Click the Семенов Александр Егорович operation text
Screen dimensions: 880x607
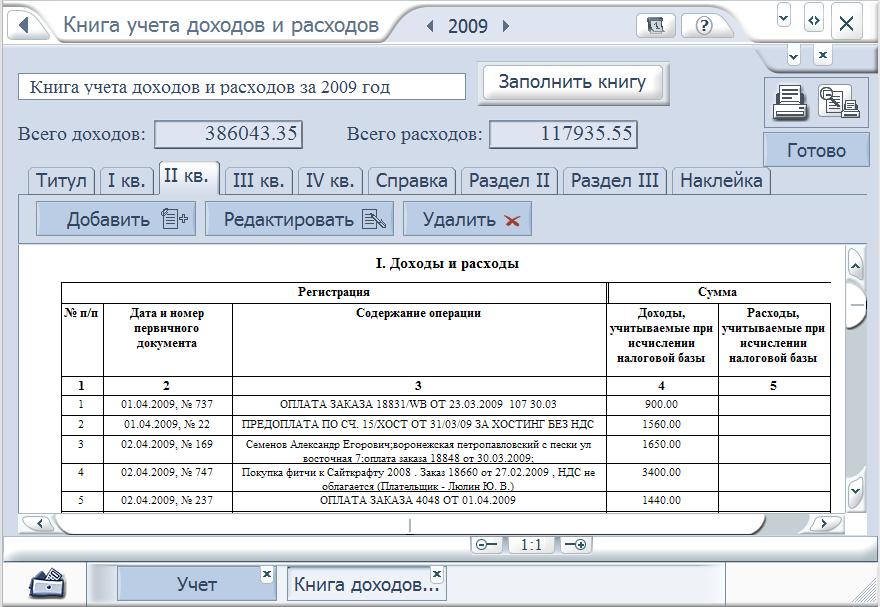click(418, 451)
